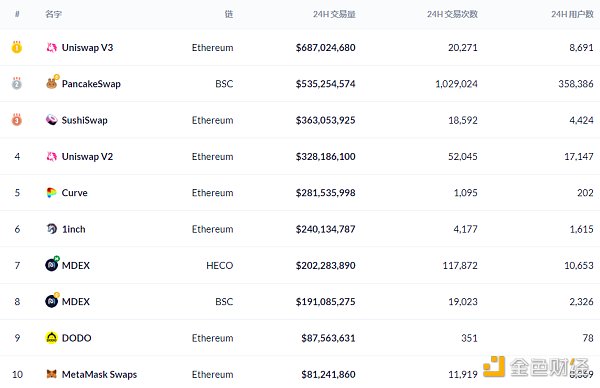Sort by 24H交易次数 column header

coord(452,14)
